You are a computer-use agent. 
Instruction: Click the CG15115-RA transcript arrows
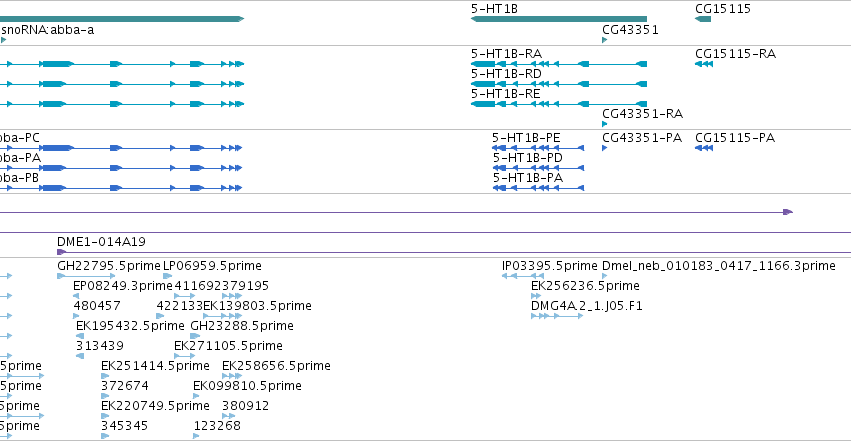[704, 64]
